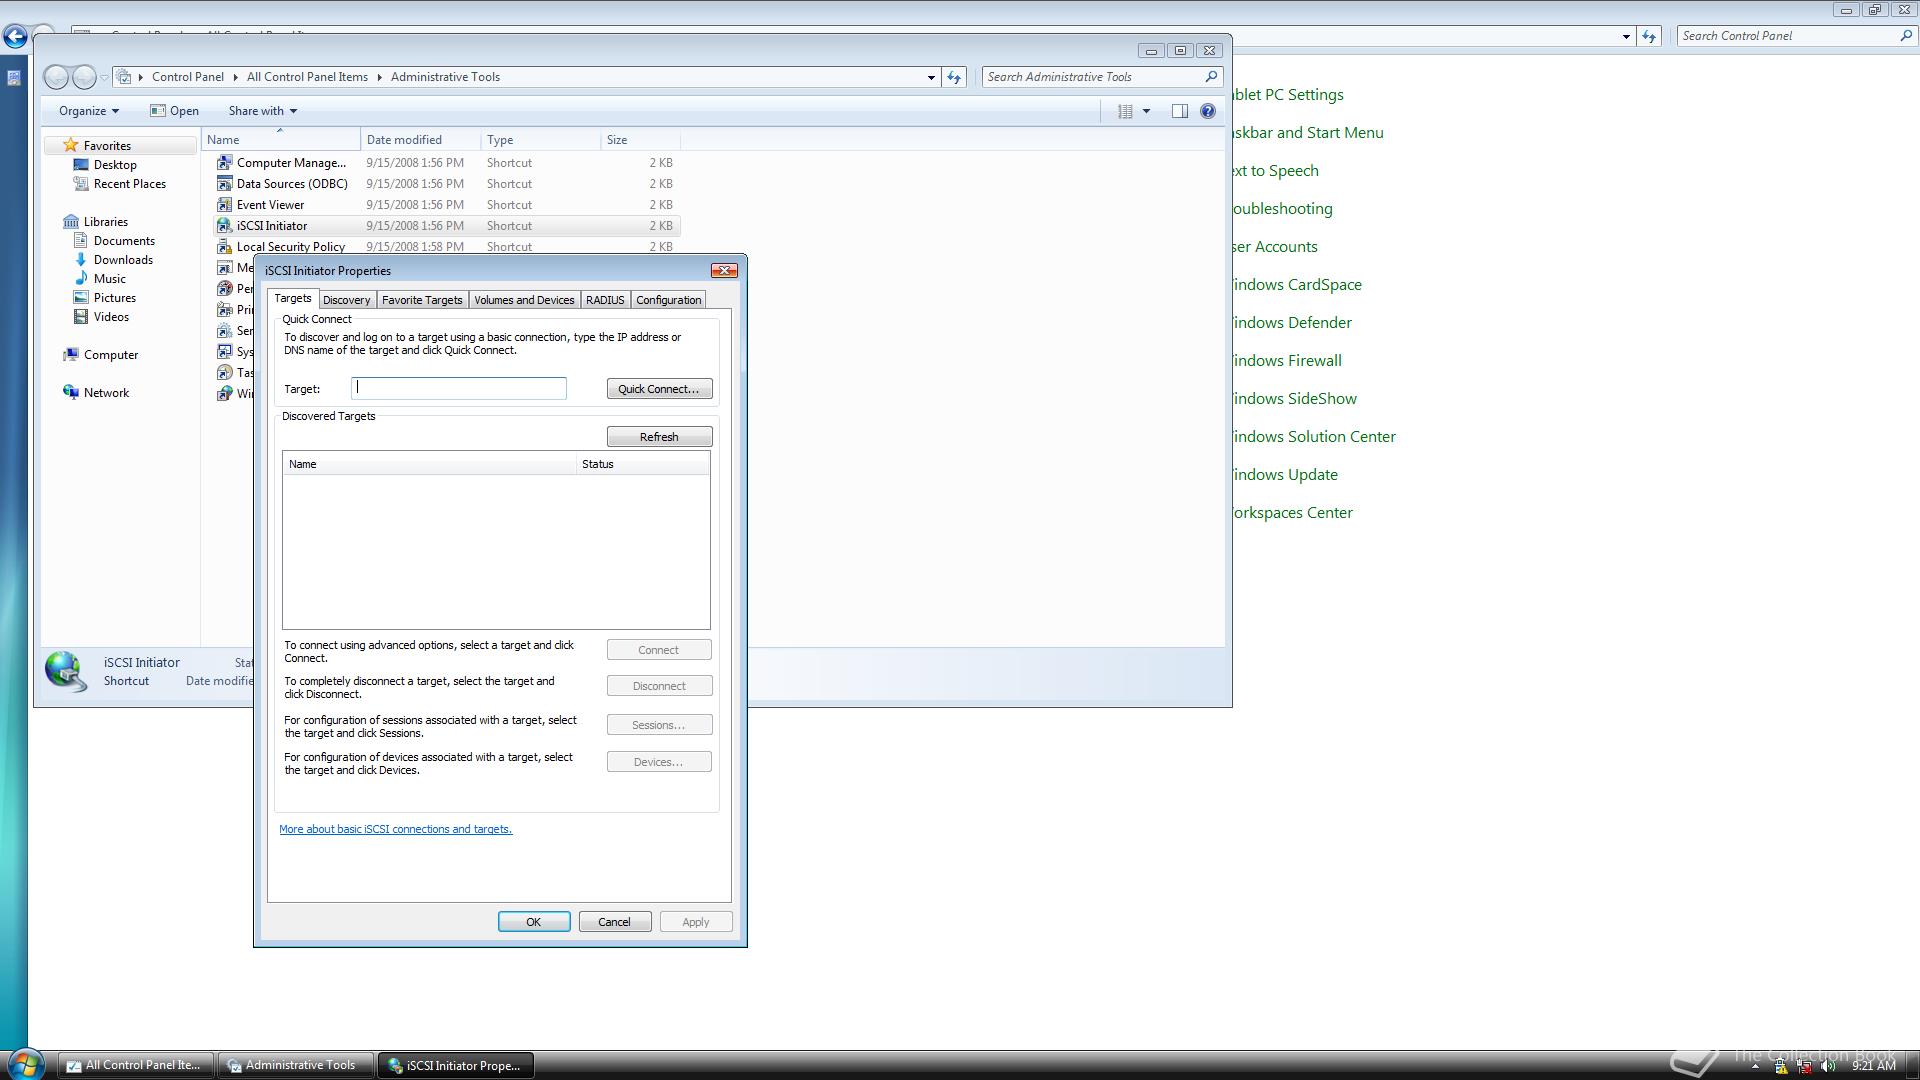Click OK in iSCSI Initiator Properties

(534, 922)
